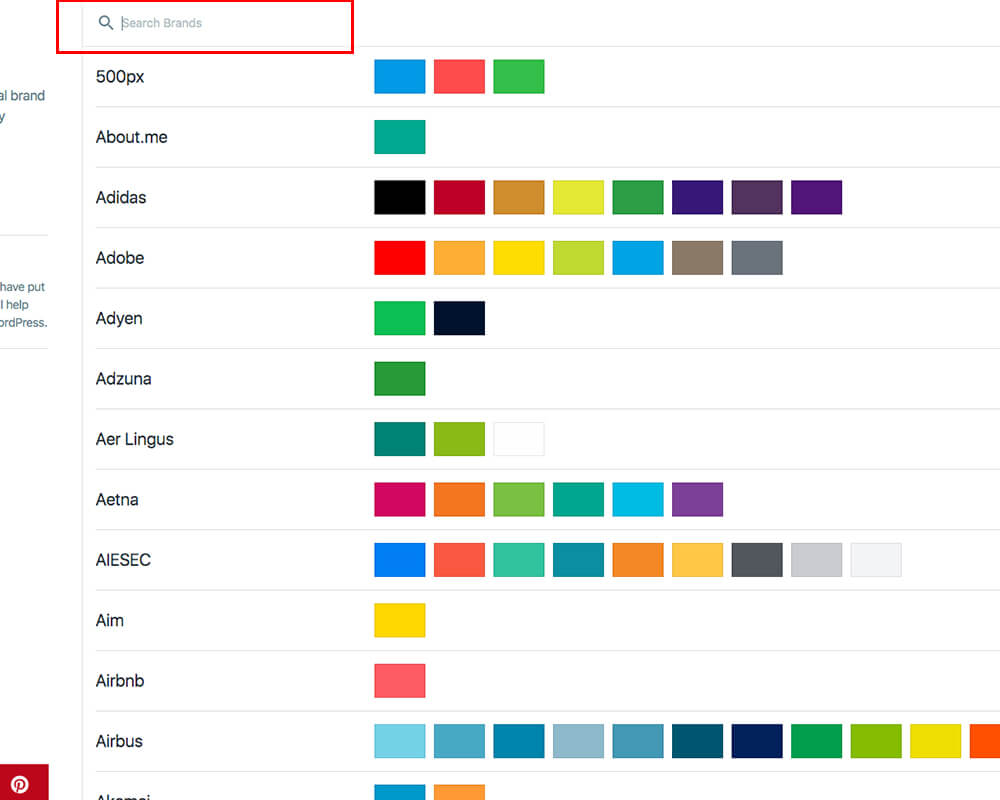Click the brown Adobe swatch
The height and width of the screenshot is (800, 1000).
click(x=698, y=258)
